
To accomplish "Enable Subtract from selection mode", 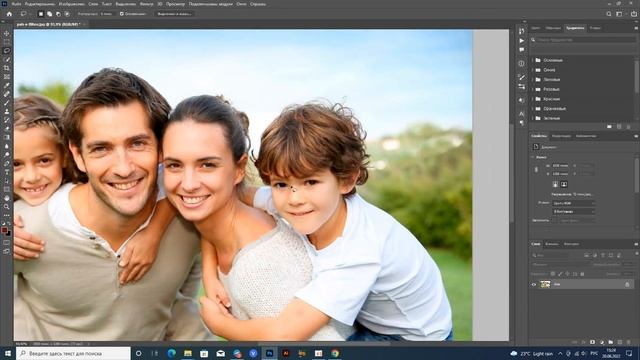I will pyautogui.click(x=58, y=14).
